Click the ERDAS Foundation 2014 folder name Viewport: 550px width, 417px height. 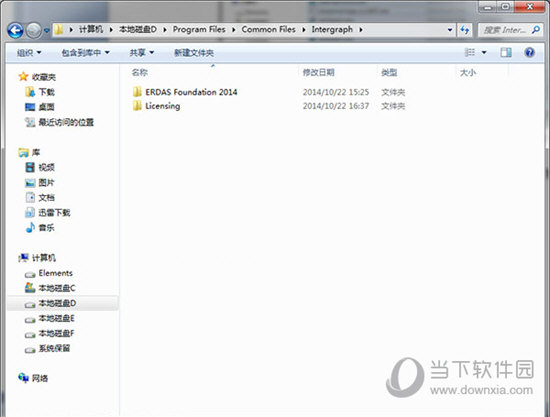191,92
